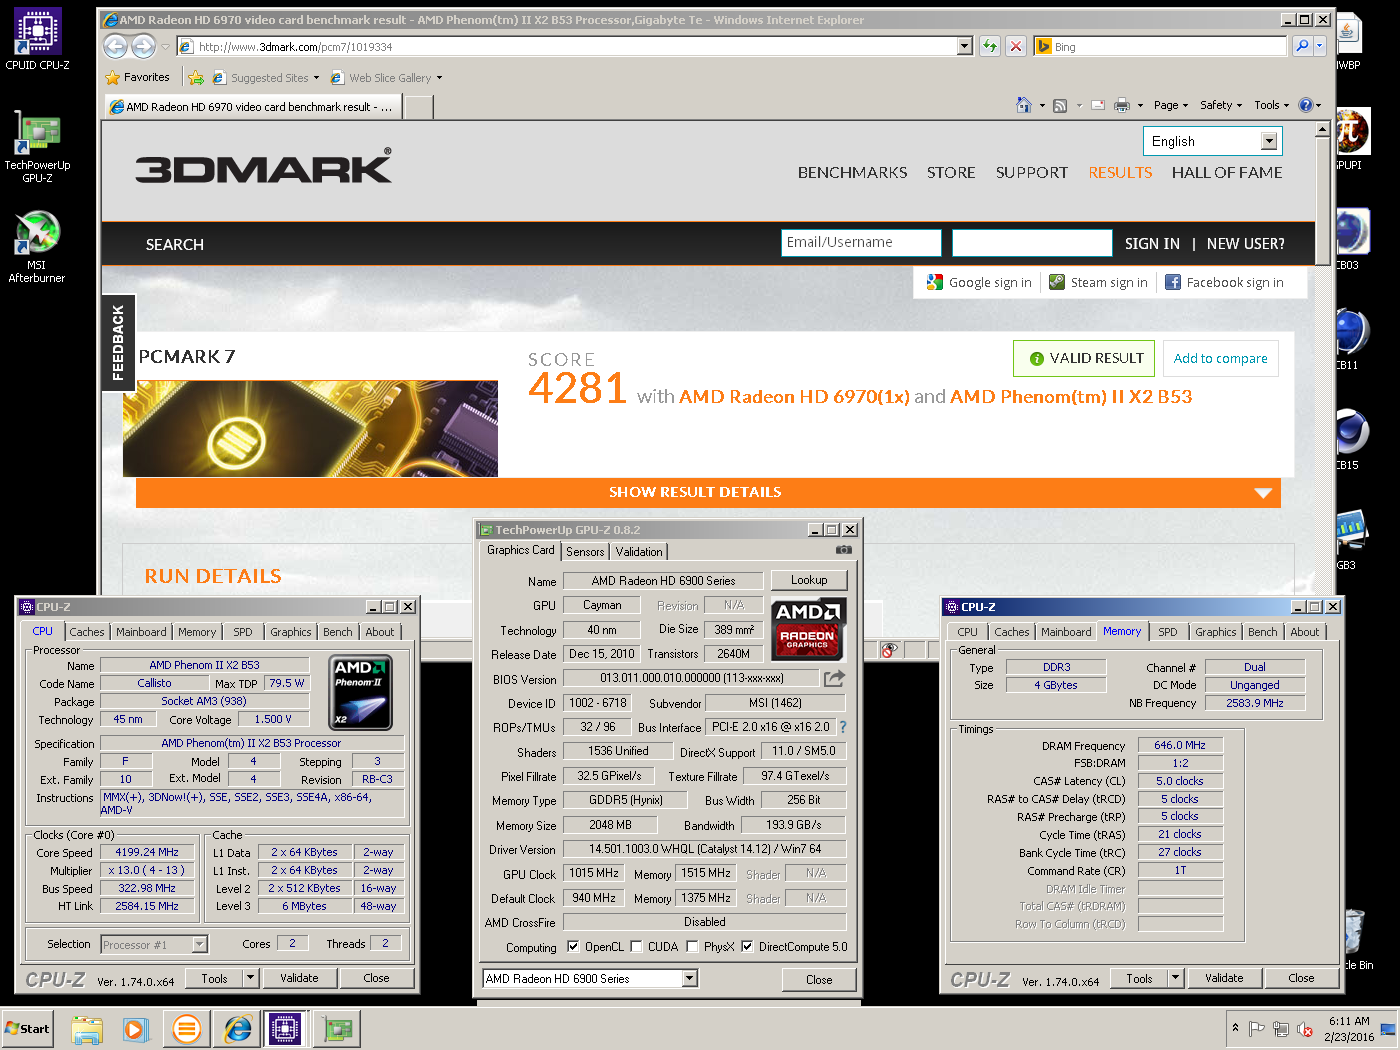Open the HALL OF FAME menu item
Image resolution: width=1400 pixels, height=1050 pixels.
[1227, 173]
